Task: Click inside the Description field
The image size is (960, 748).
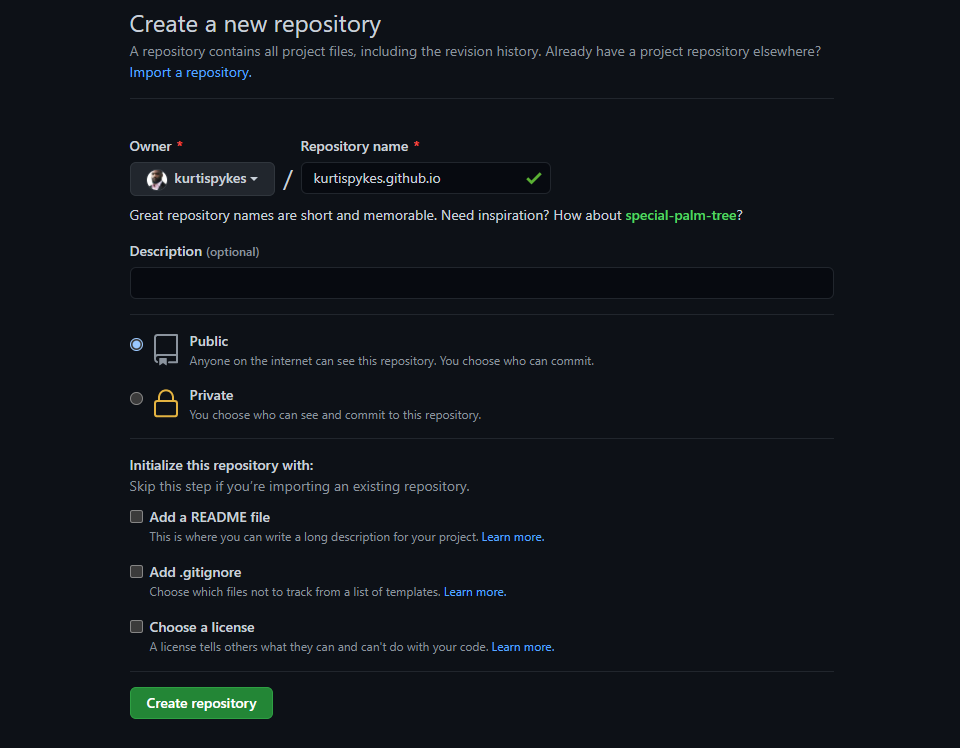Action: click(480, 283)
